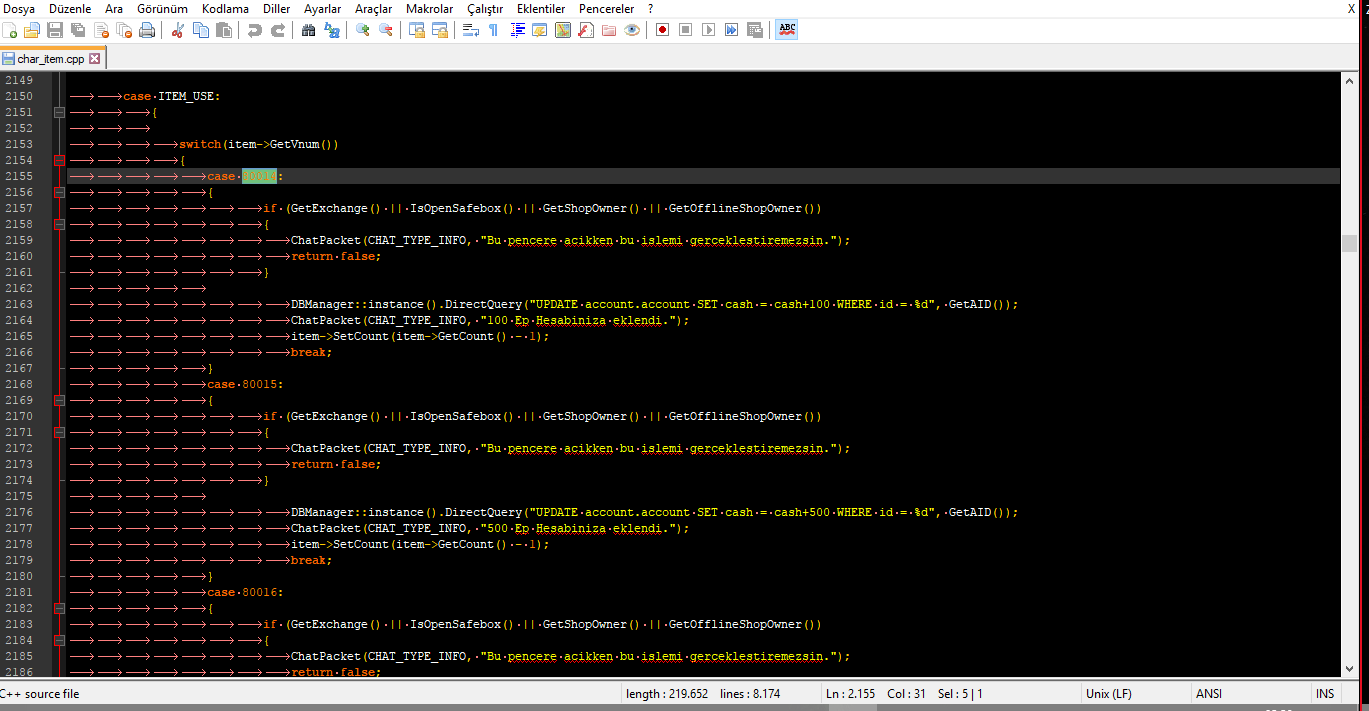
Task: Click the Paste clipboard icon
Action: pos(223,30)
